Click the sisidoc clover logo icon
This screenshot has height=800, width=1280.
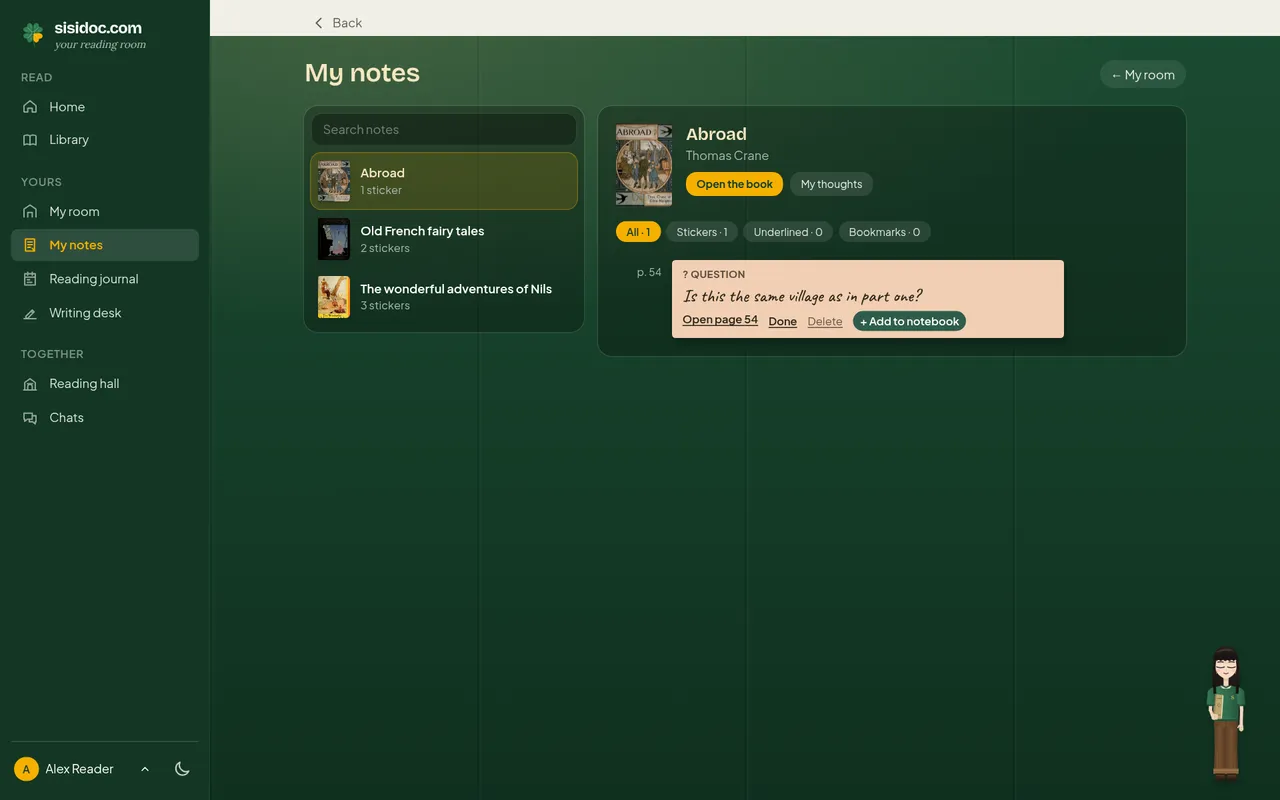33,34
